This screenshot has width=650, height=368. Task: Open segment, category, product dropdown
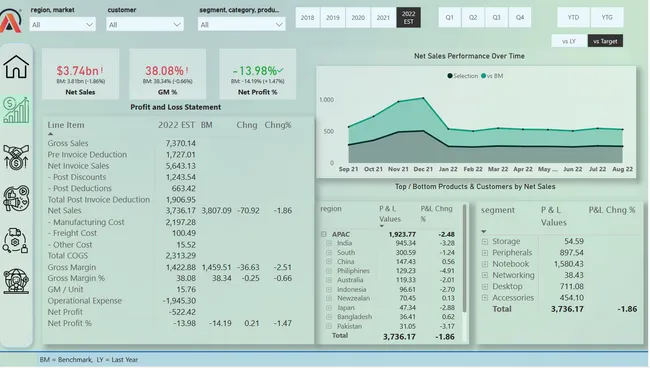[x=242, y=24]
